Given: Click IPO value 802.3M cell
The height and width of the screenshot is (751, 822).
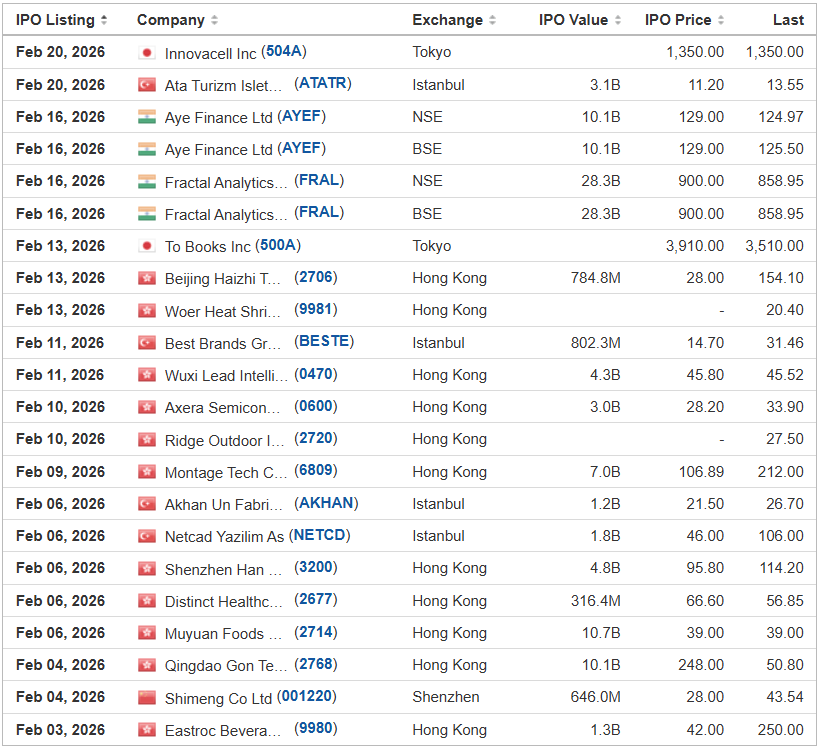Looking at the screenshot, I should [596, 343].
